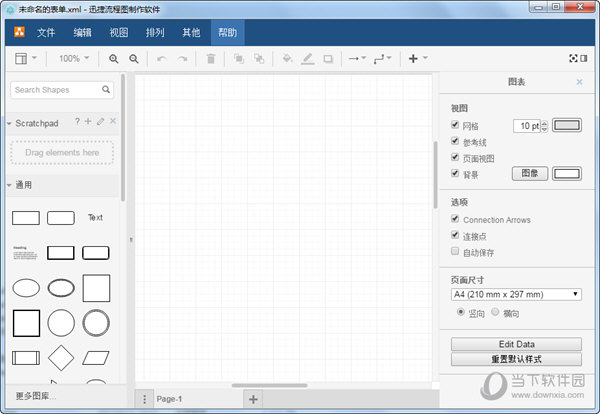Viewport: 600px width, 414px height.
Task: Click the 图像 background image button
Action: tap(530, 174)
